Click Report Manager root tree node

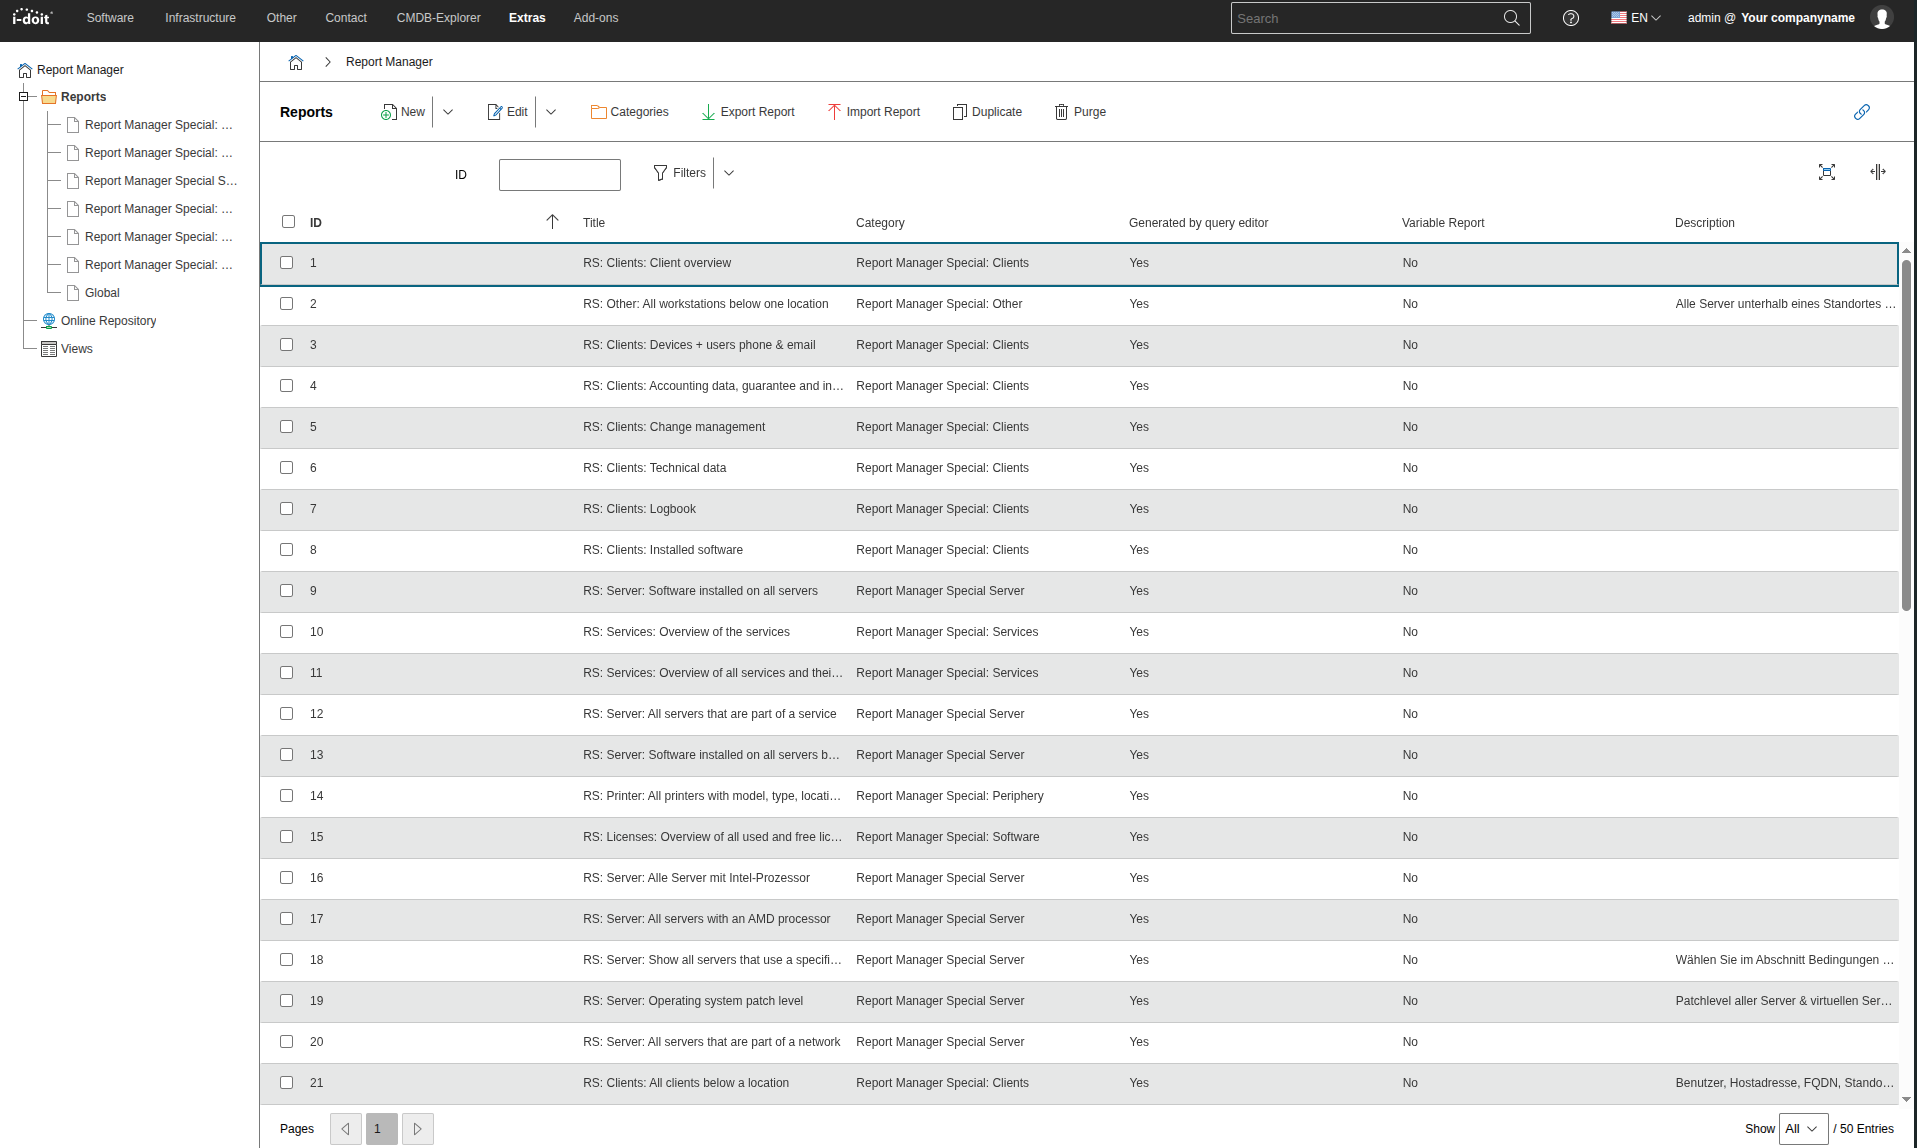pyautogui.click(x=80, y=70)
